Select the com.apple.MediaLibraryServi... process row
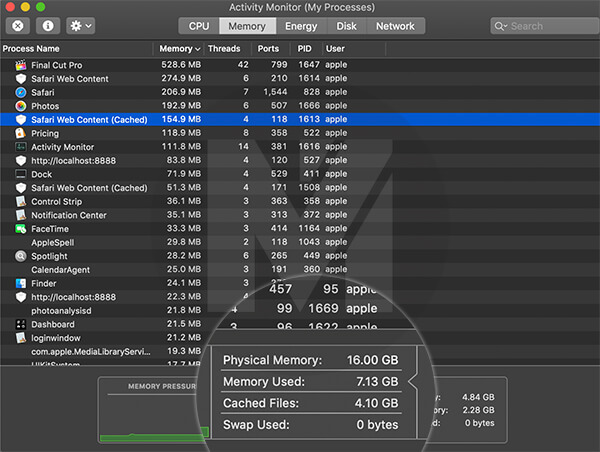The width and height of the screenshot is (600, 452). point(300,351)
